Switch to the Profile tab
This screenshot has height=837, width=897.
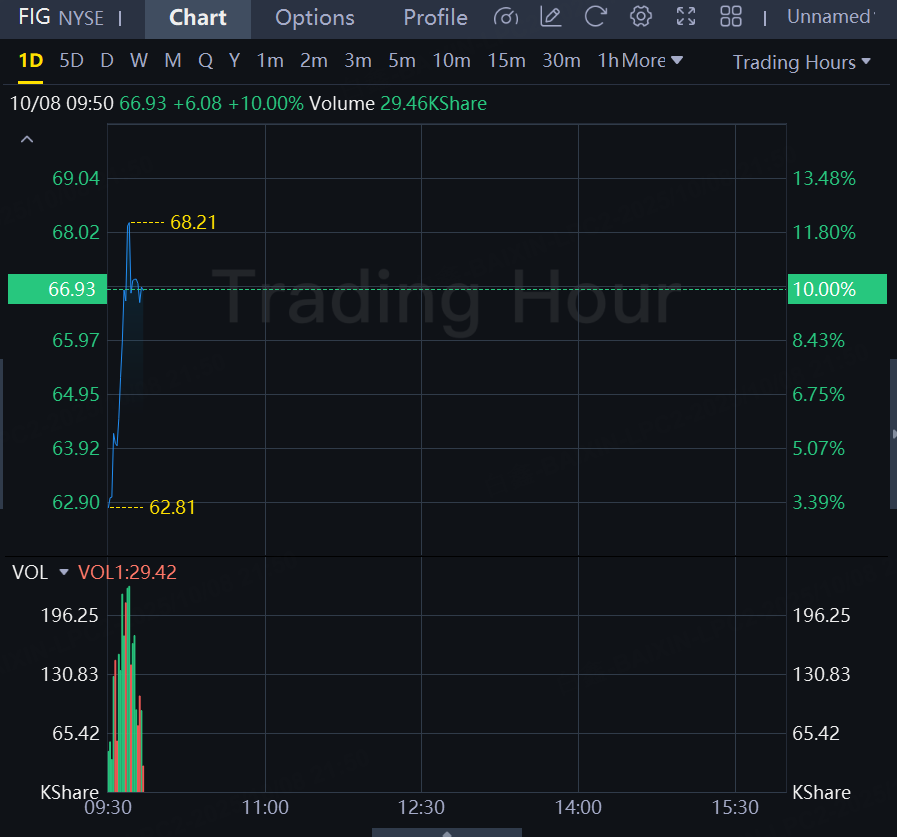point(435,17)
